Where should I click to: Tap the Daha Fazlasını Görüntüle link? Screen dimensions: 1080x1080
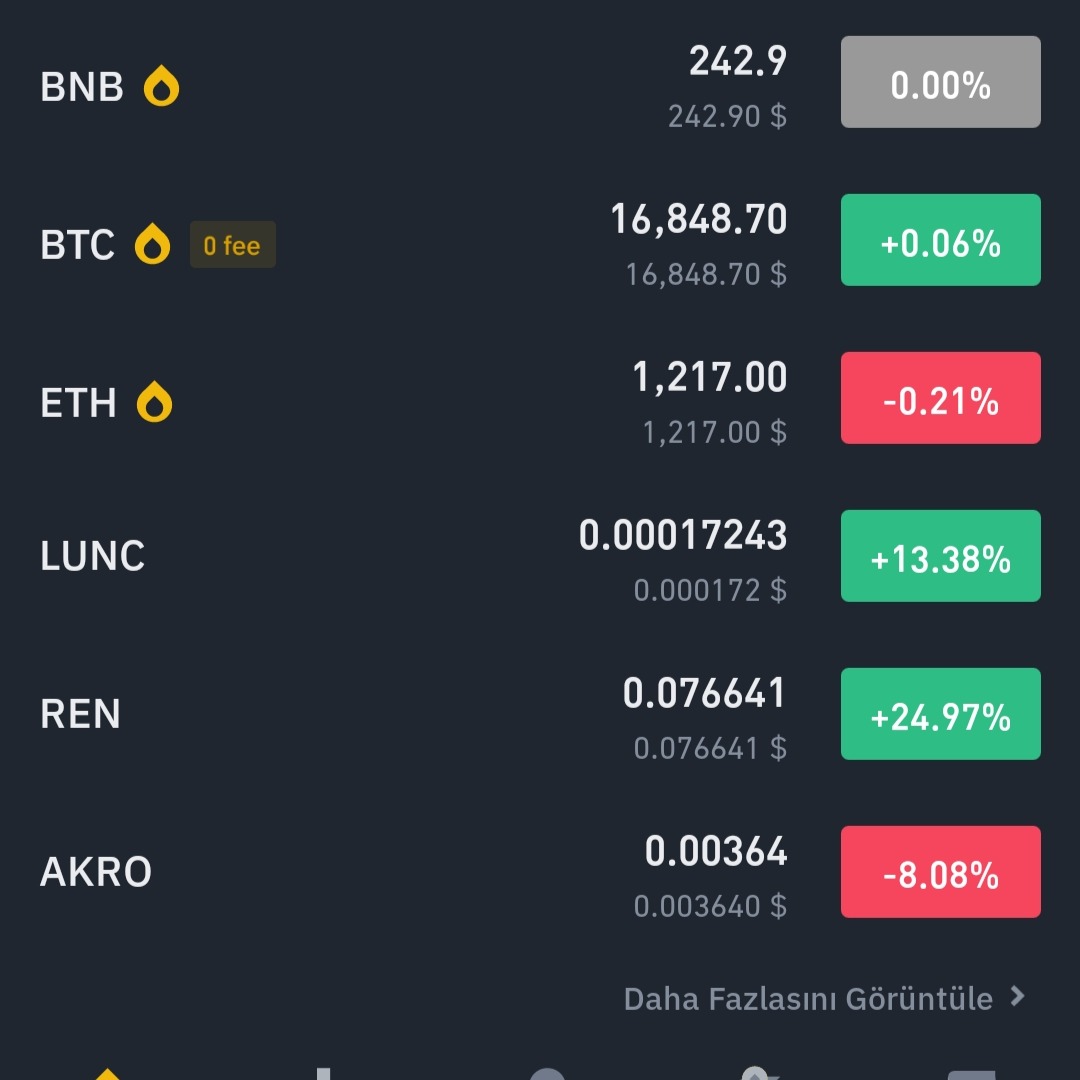(808, 998)
